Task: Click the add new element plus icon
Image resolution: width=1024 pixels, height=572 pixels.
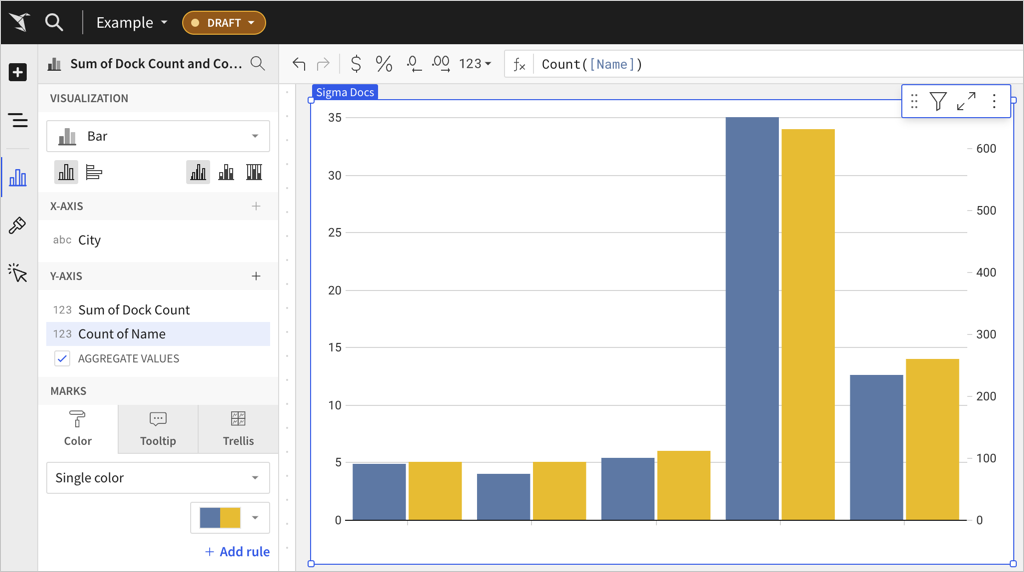Action: [18, 72]
